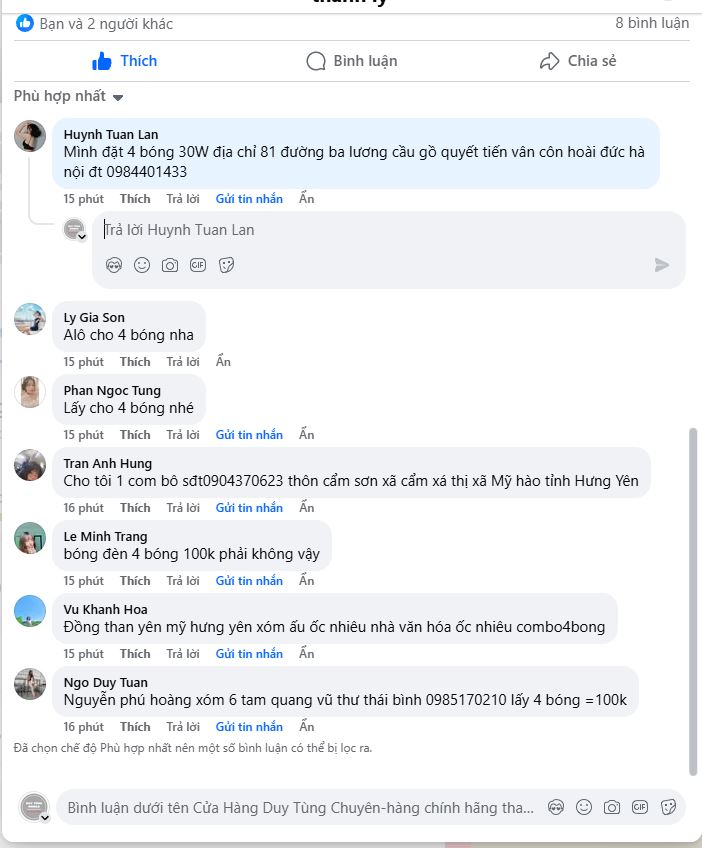The height and width of the screenshot is (848, 702).
Task: Click the Thích like button
Action: (x=125, y=61)
